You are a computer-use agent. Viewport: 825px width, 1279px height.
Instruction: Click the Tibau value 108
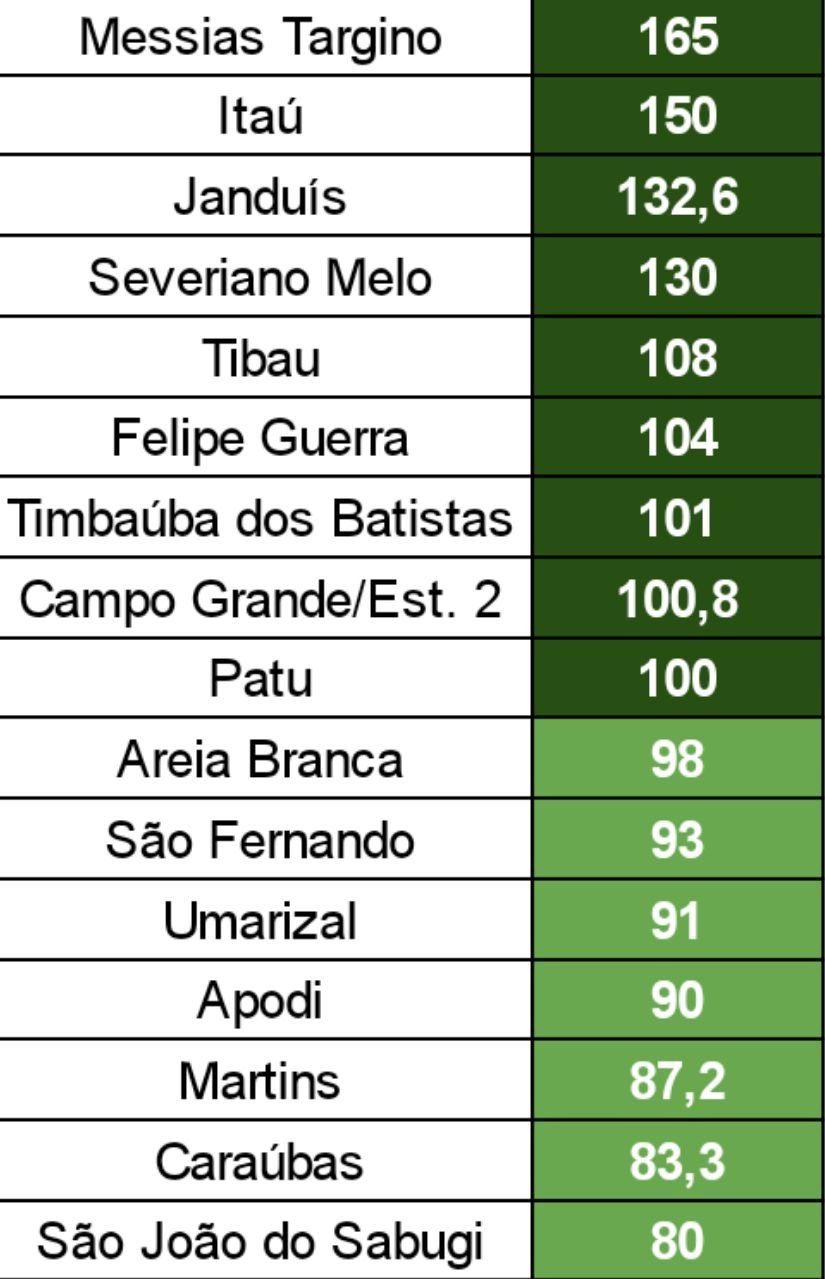point(679,356)
